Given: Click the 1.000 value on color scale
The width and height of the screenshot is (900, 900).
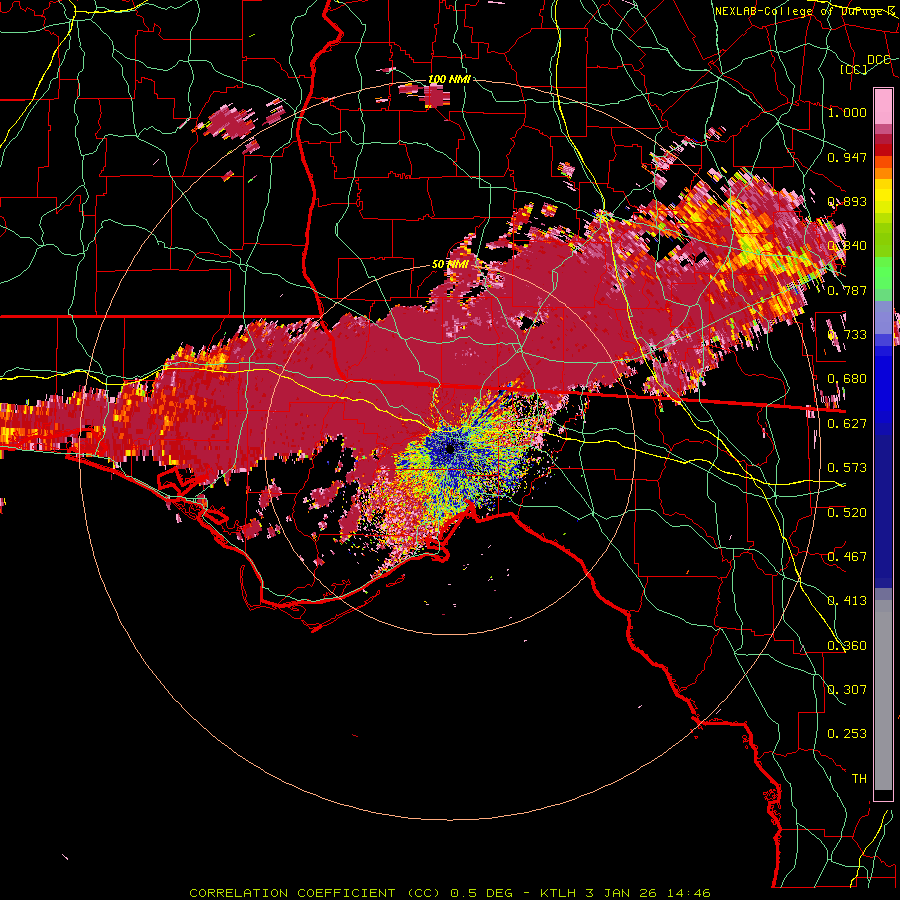Looking at the screenshot, I should [x=847, y=112].
